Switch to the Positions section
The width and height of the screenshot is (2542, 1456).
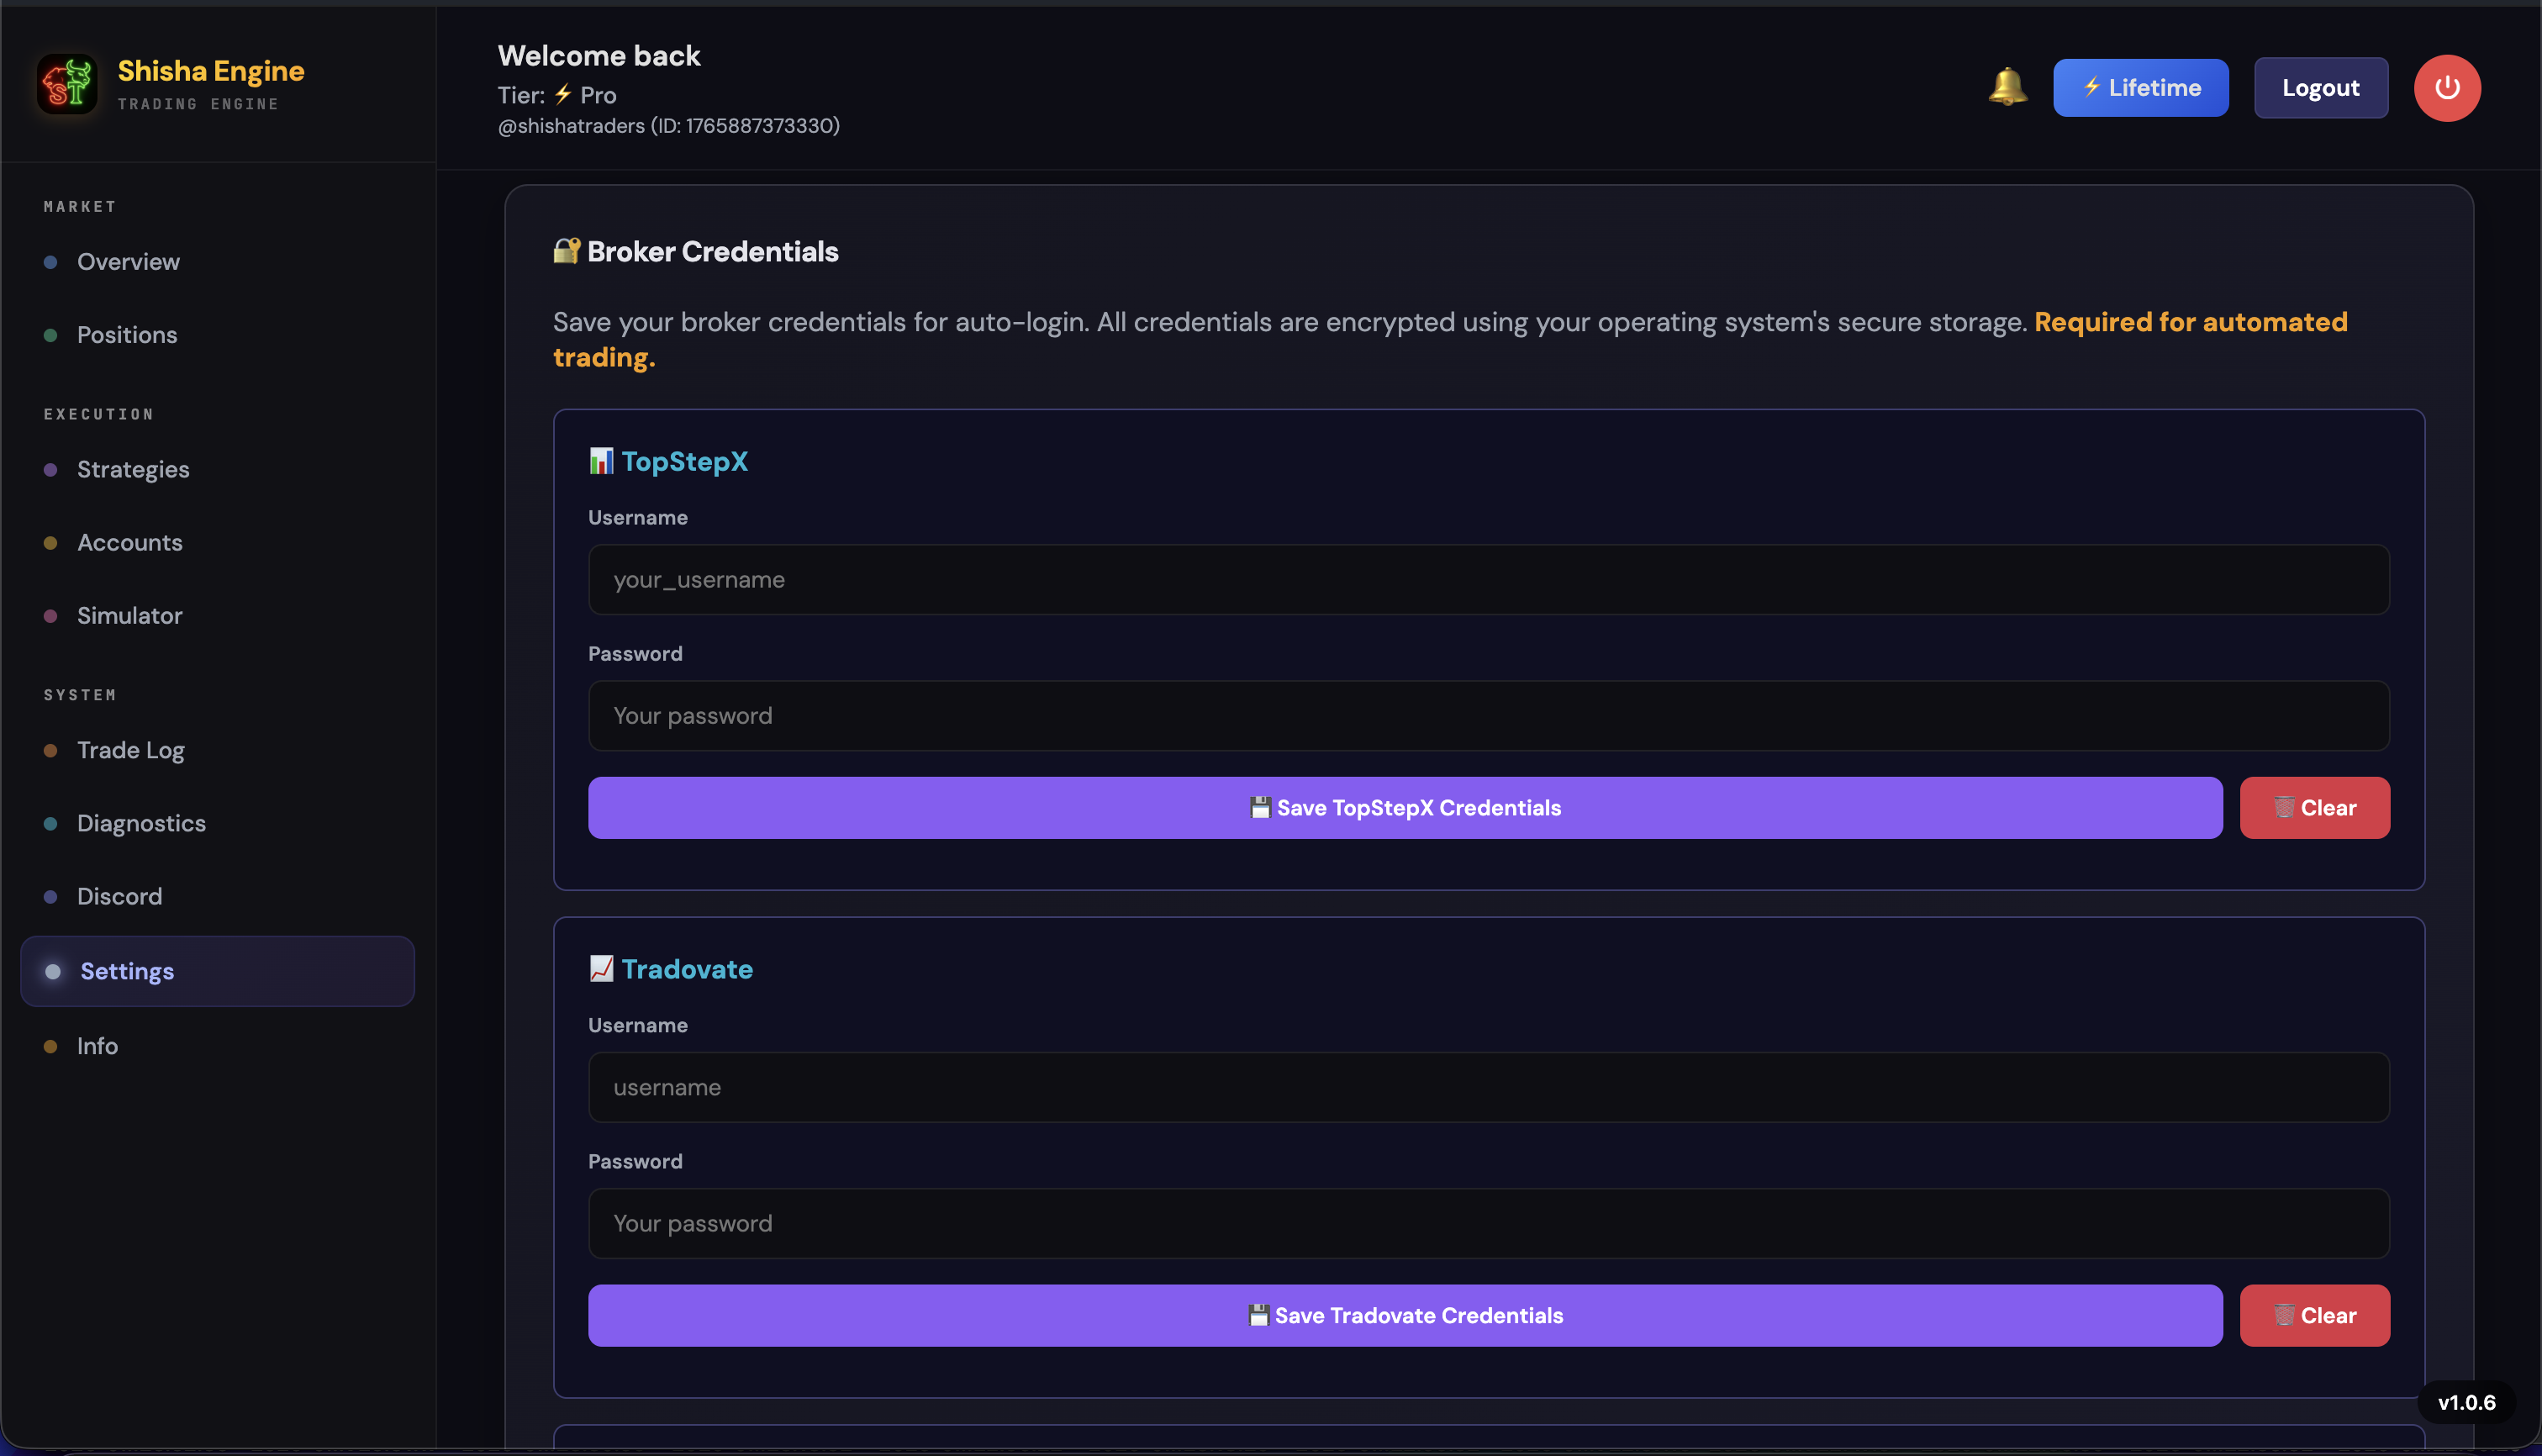(x=127, y=335)
